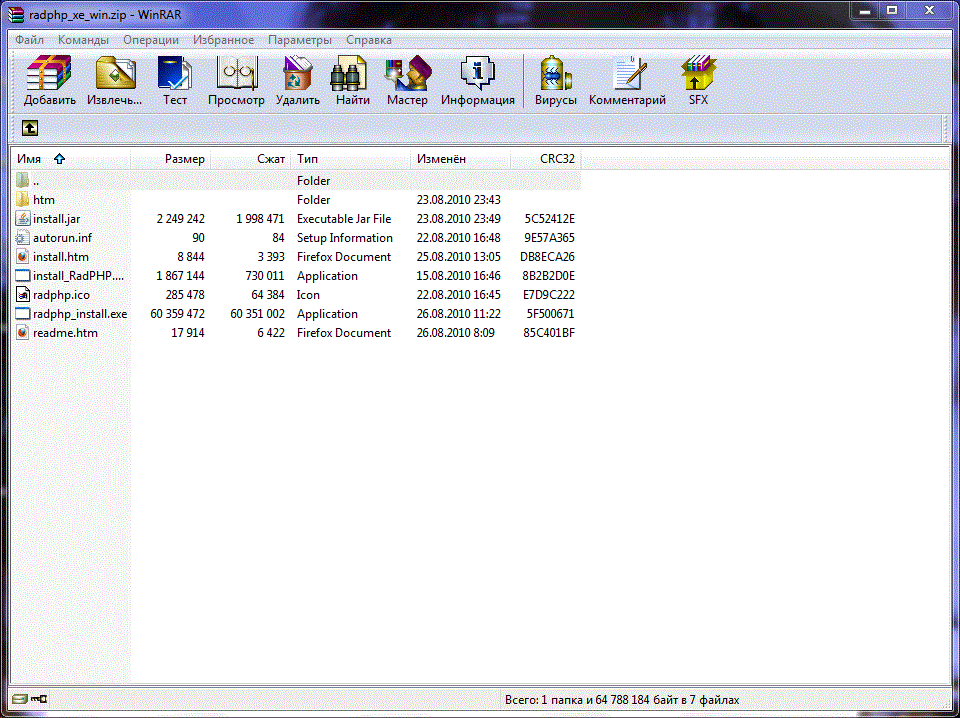The width and height of the screenshot is (960, 718).
Task: Select the autorun.inf gear file icon
Action: click(23, 237)
